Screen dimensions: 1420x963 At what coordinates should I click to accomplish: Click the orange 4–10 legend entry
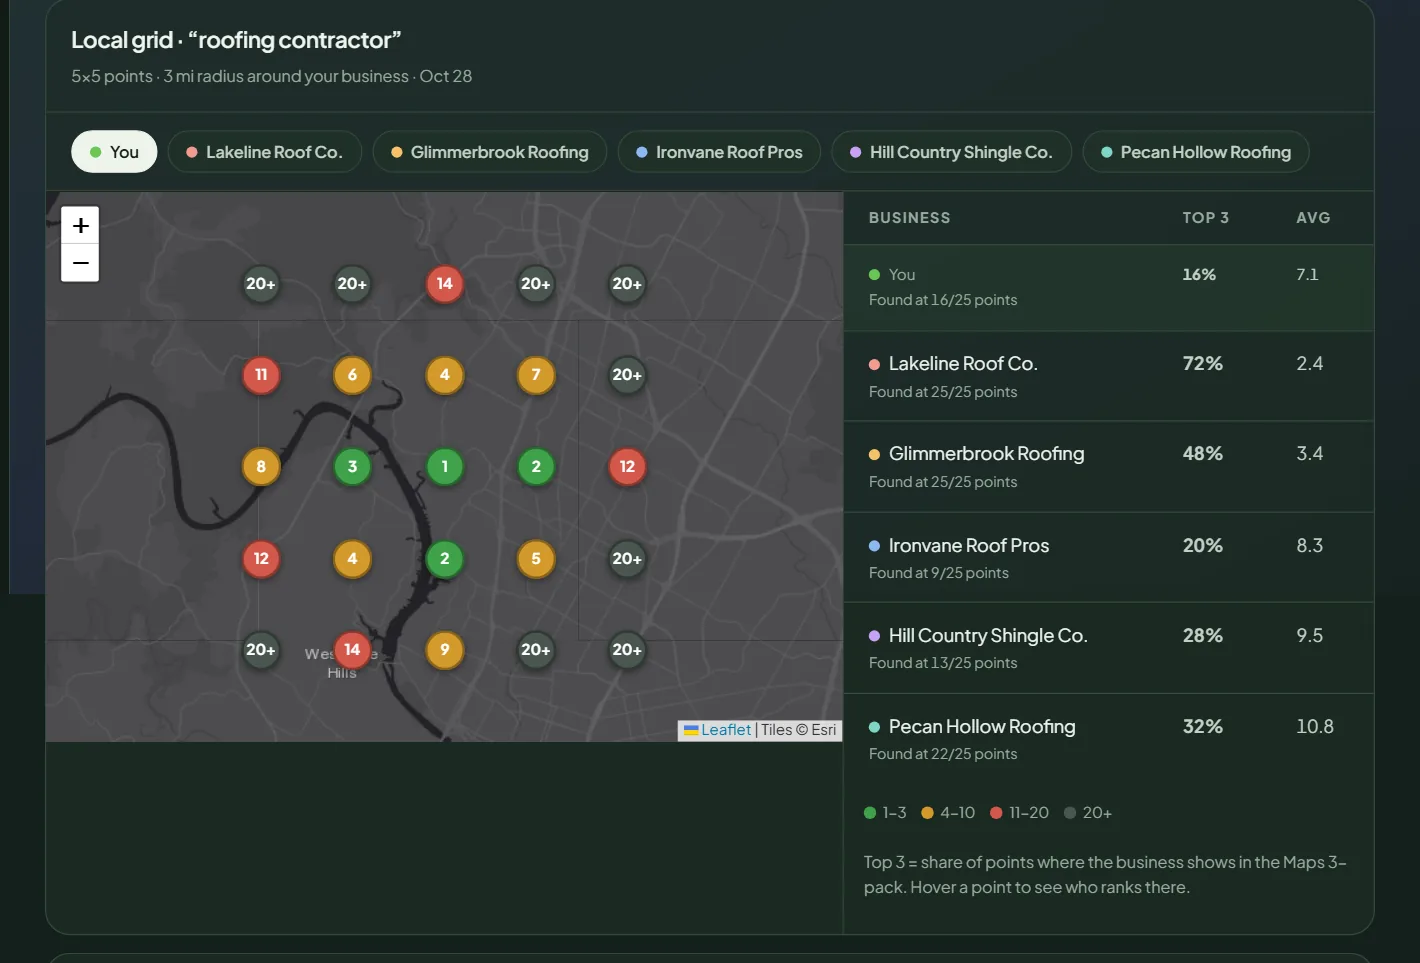948,813
